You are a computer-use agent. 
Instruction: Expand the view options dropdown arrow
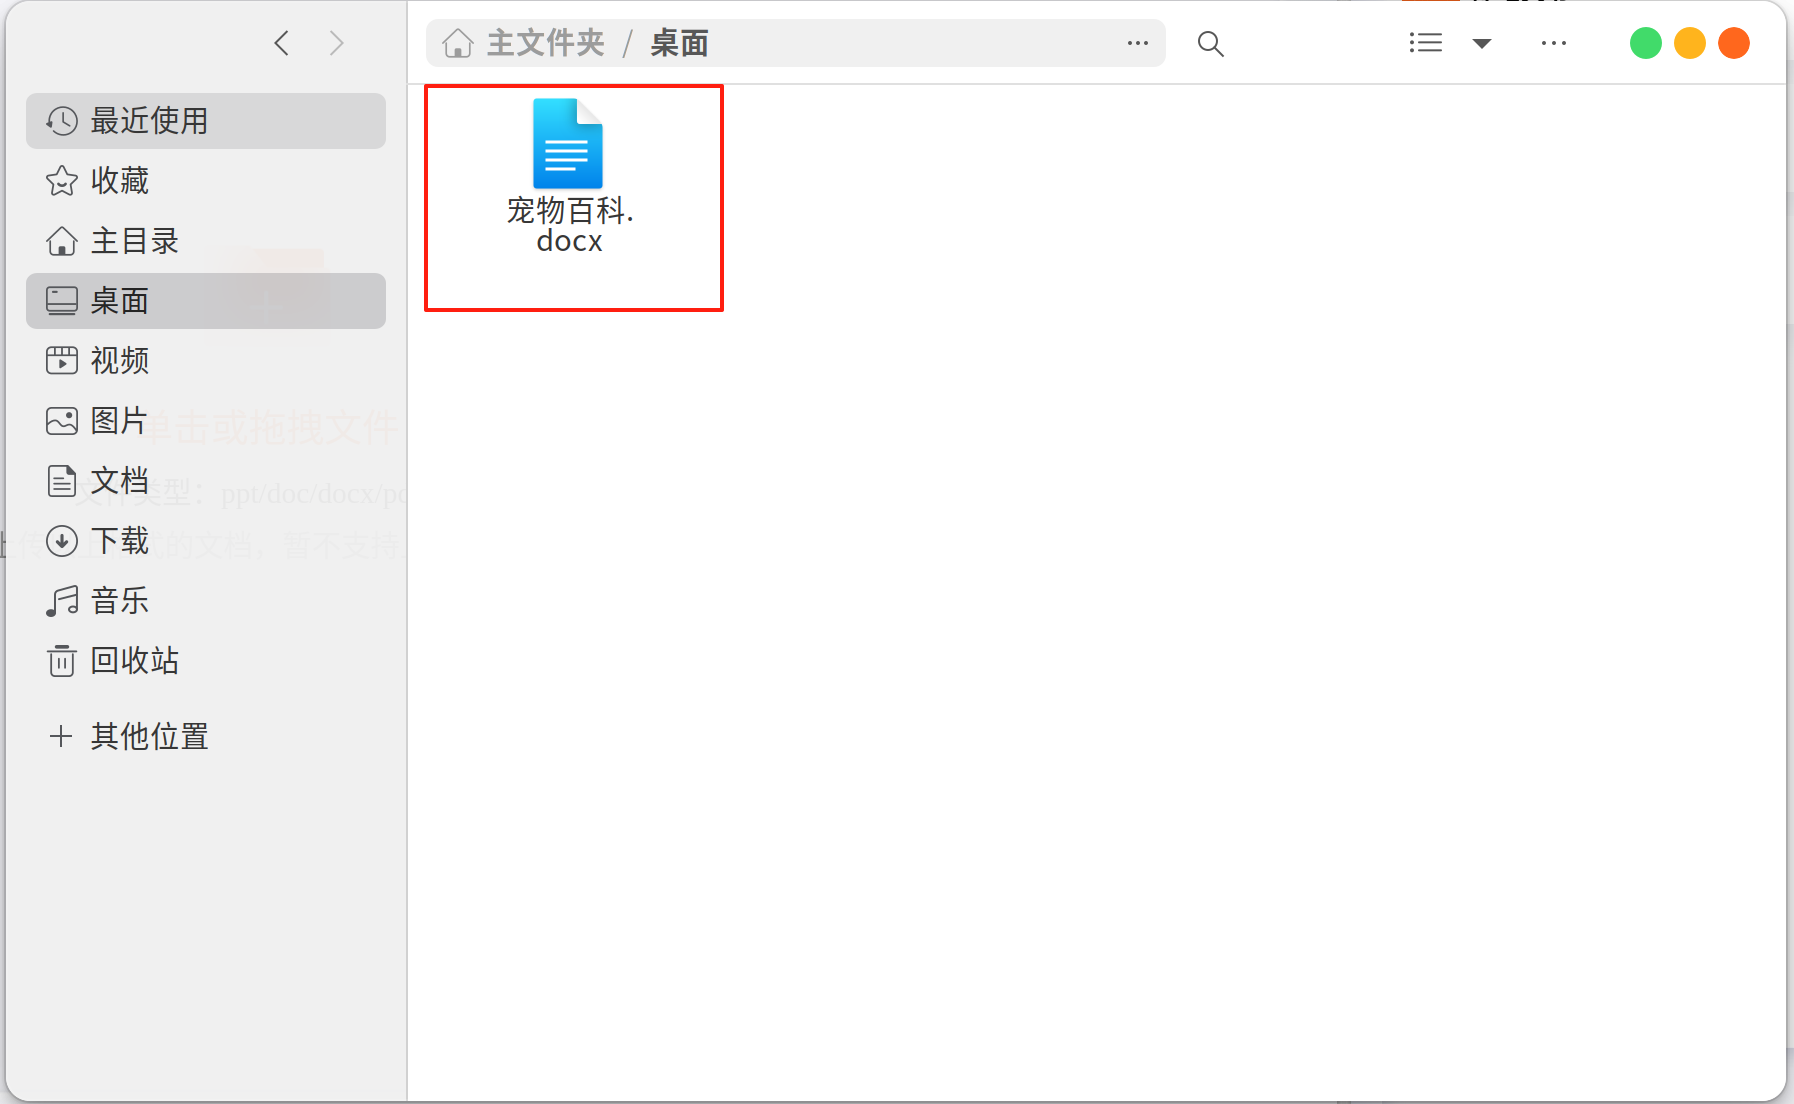pos(1481,43)
